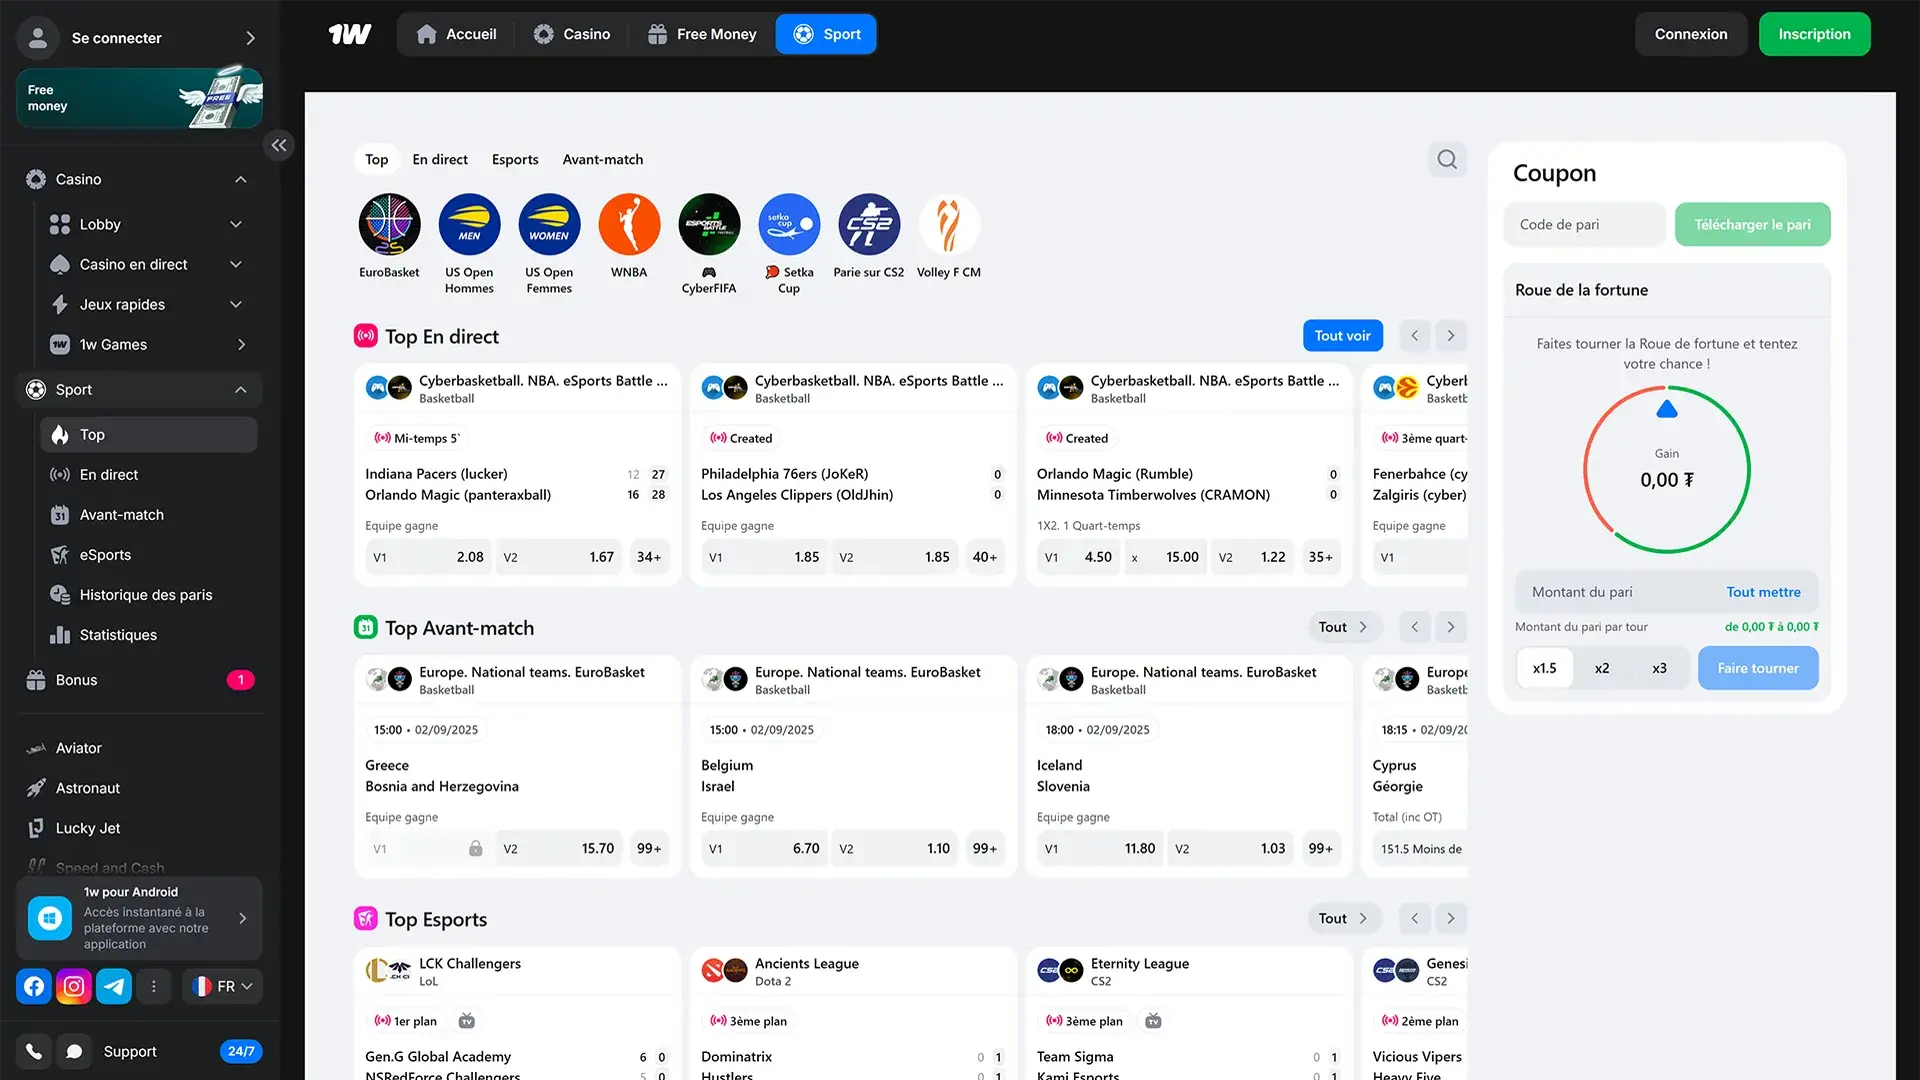This screenshot has height=1080, width=1920.
Task: Select the x2 multiplier option
Action: coord(1602,668)
